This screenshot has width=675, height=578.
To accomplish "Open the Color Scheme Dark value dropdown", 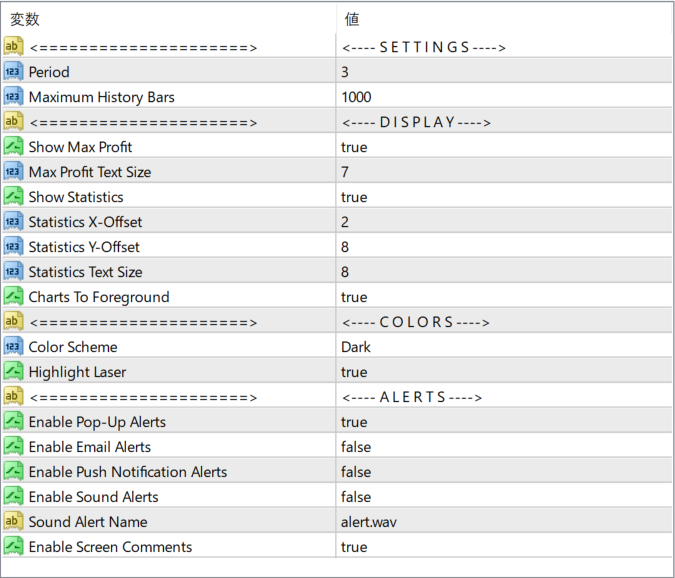I will [355, 347].
